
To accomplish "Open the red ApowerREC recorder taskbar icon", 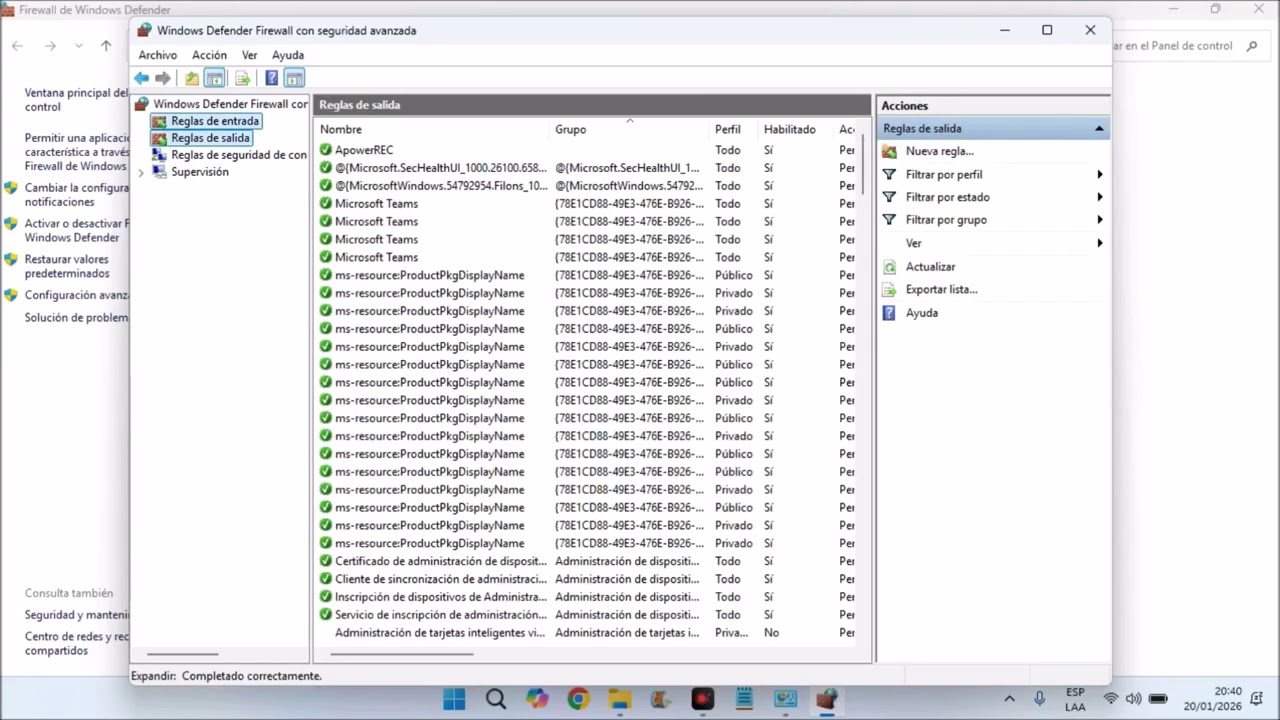I will pos(703,699).
